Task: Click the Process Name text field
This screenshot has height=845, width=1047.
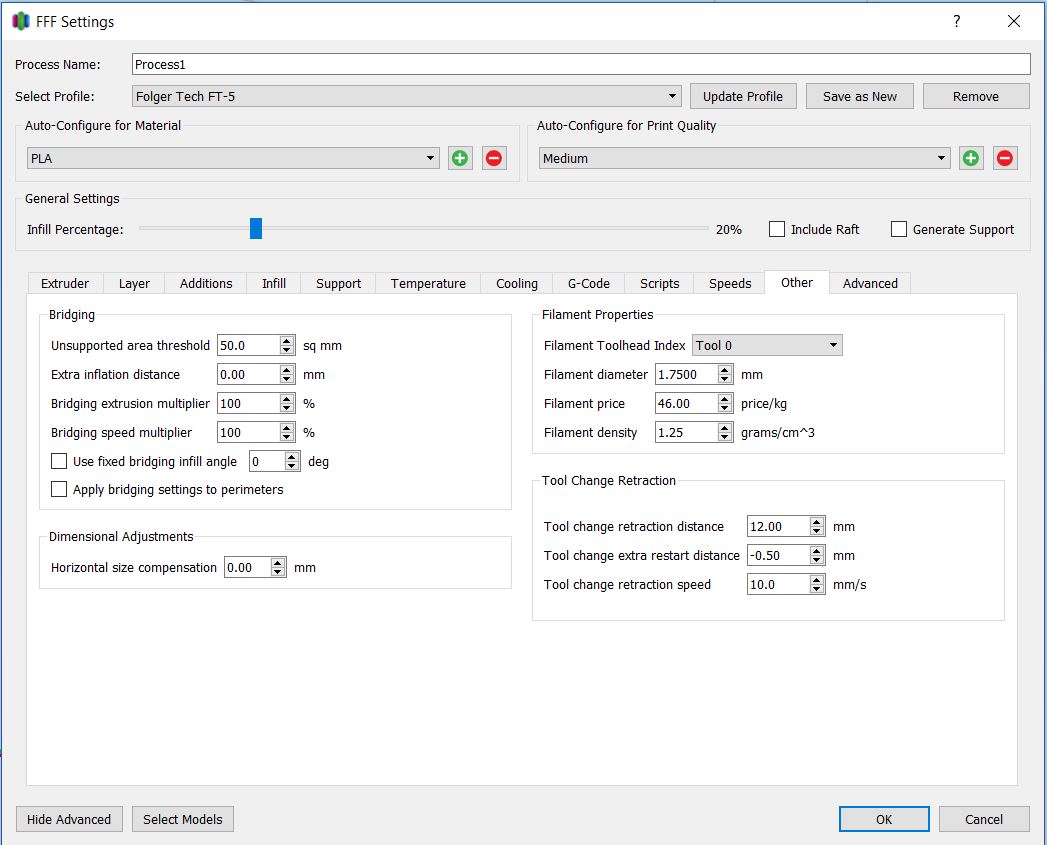Action: (580, 64)
